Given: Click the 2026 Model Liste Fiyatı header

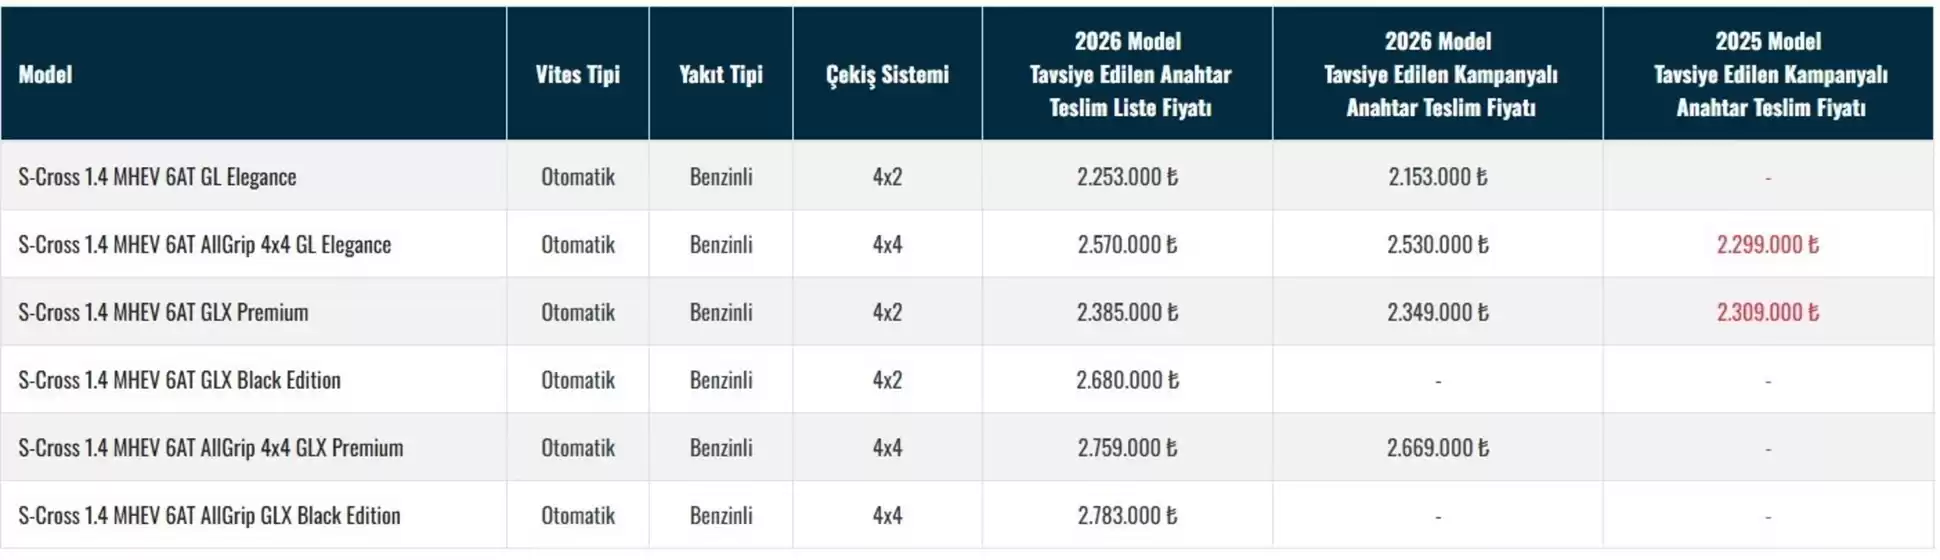Looking at the screenshot, I should click(x=1128, y=74).
